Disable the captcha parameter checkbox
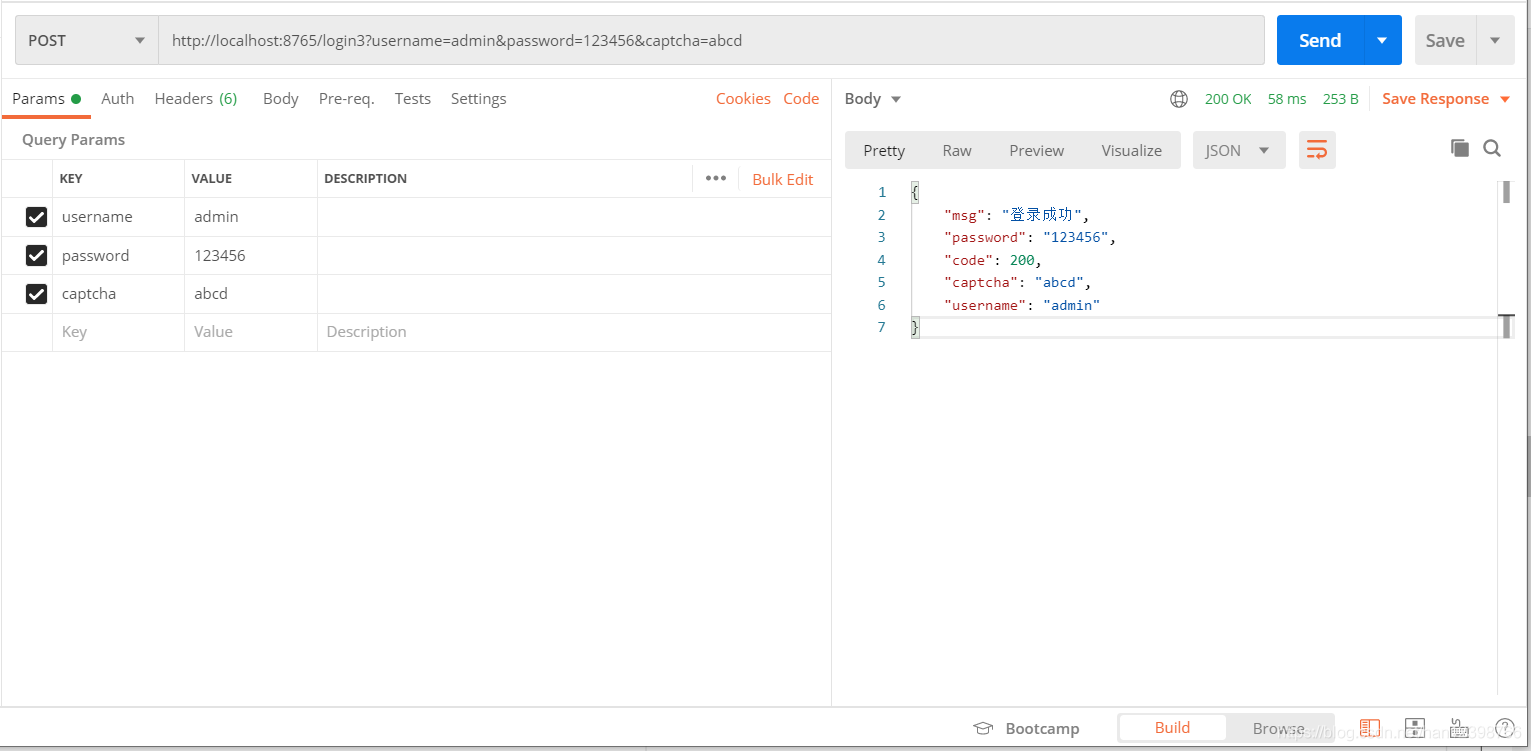The width and height of the screenshot is (1531, 751). 37,294
